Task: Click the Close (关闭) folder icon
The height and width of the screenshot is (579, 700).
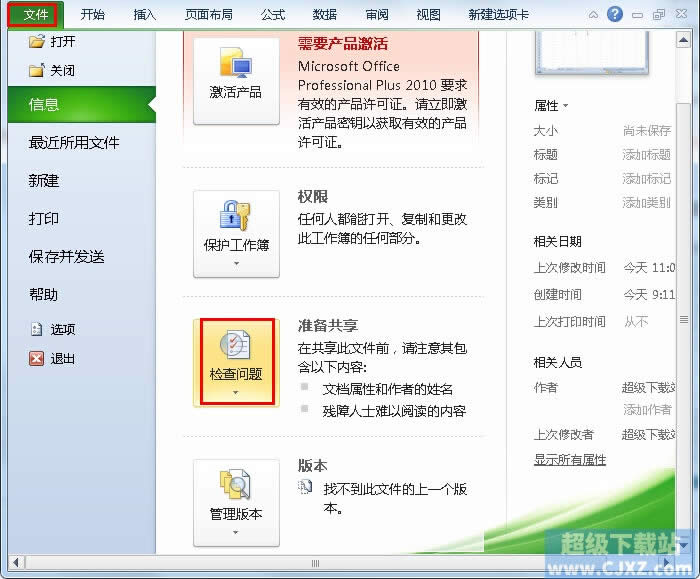Action: (37, 71)
